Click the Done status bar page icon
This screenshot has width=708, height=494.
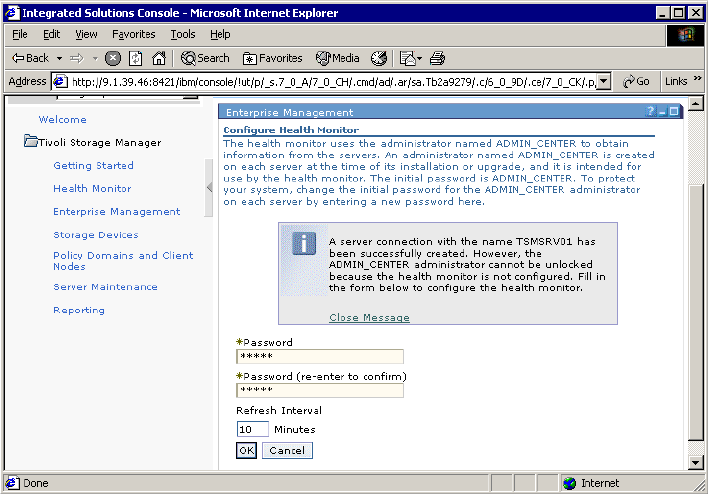pos(12,483)
